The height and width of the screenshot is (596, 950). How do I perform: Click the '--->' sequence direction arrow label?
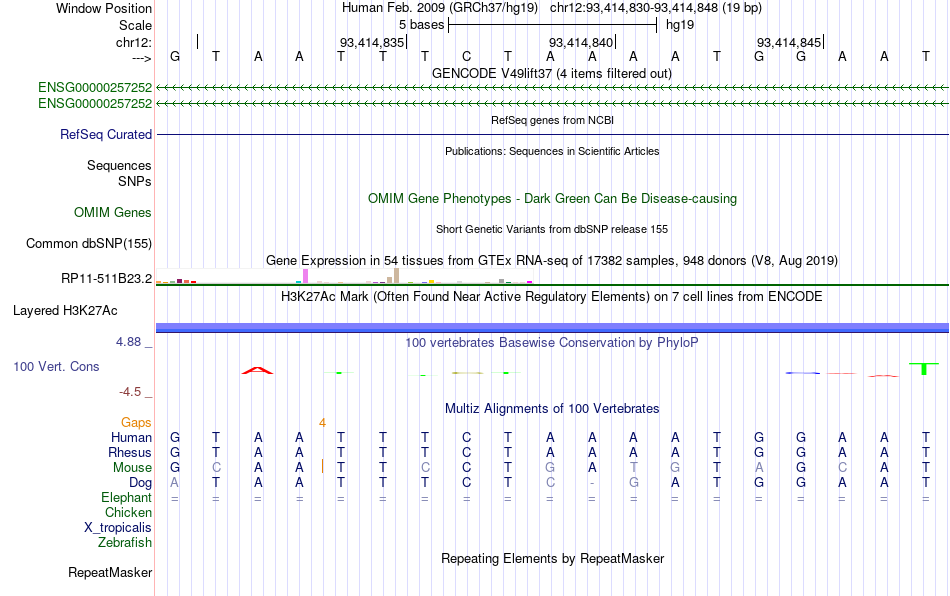(142, 58)
